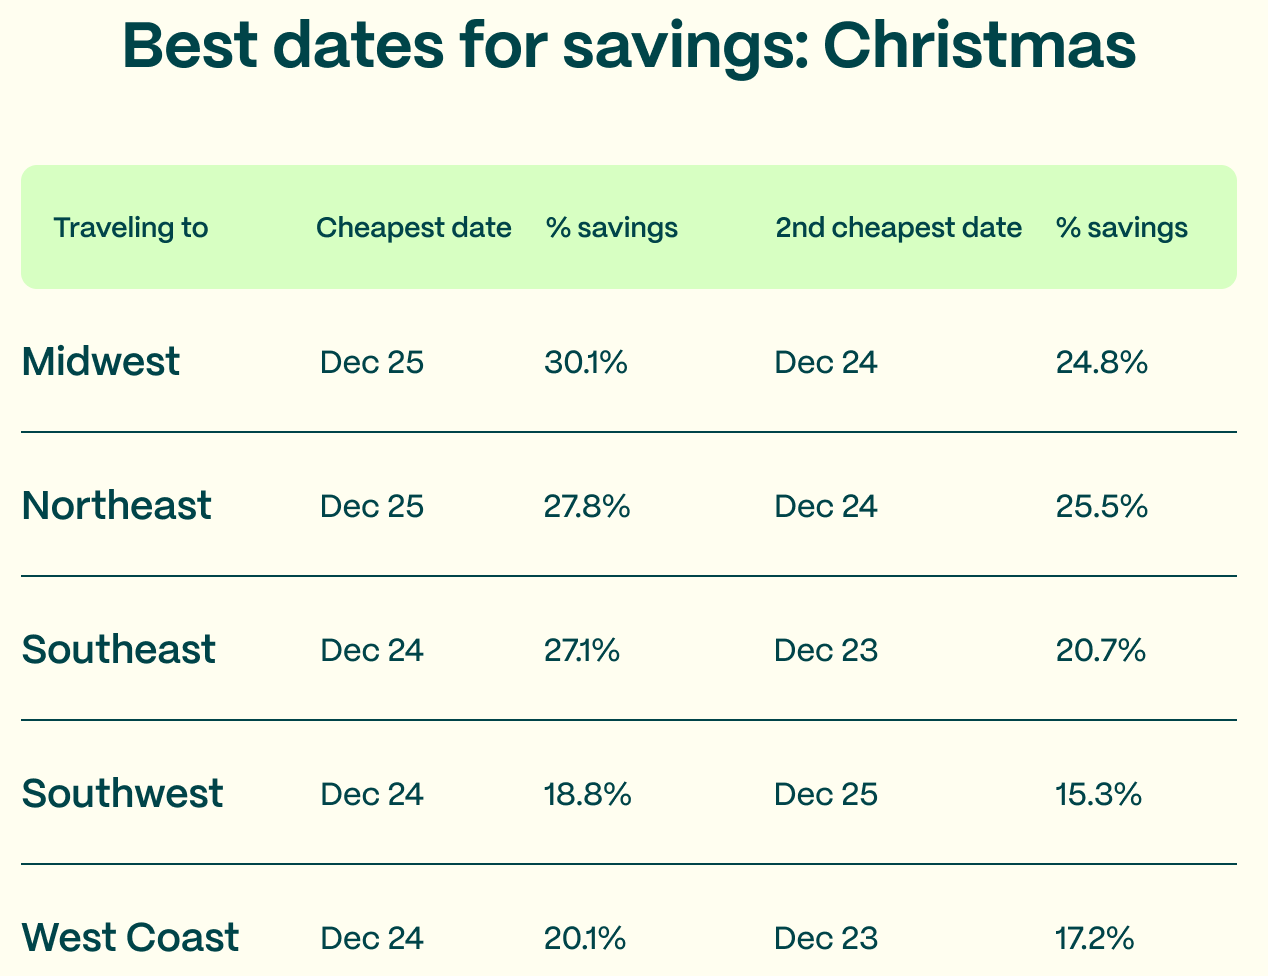Click the 20.1% savings value for West Coast
1268x976 pixels.
click(x=585, y=938)
